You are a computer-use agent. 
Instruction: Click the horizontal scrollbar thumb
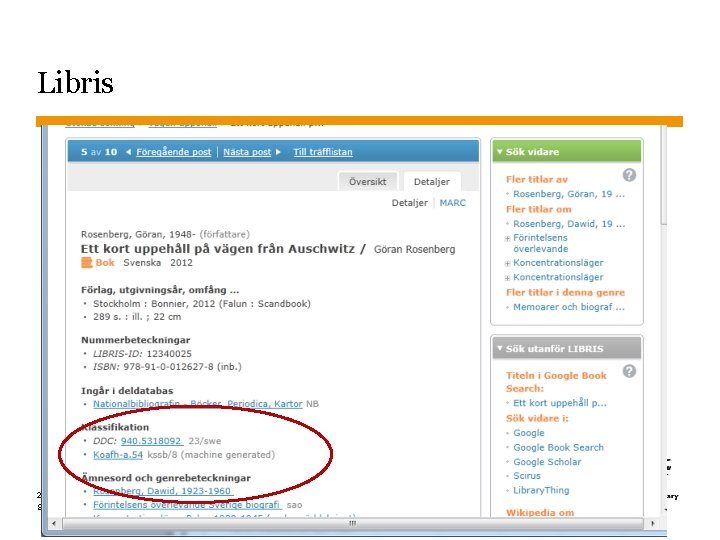click(x=352, y=523)
